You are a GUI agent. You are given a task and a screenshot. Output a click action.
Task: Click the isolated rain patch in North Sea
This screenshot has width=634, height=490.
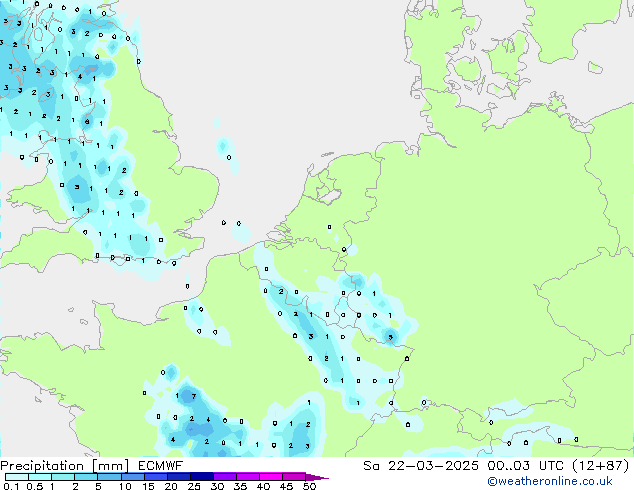point(223,148)
